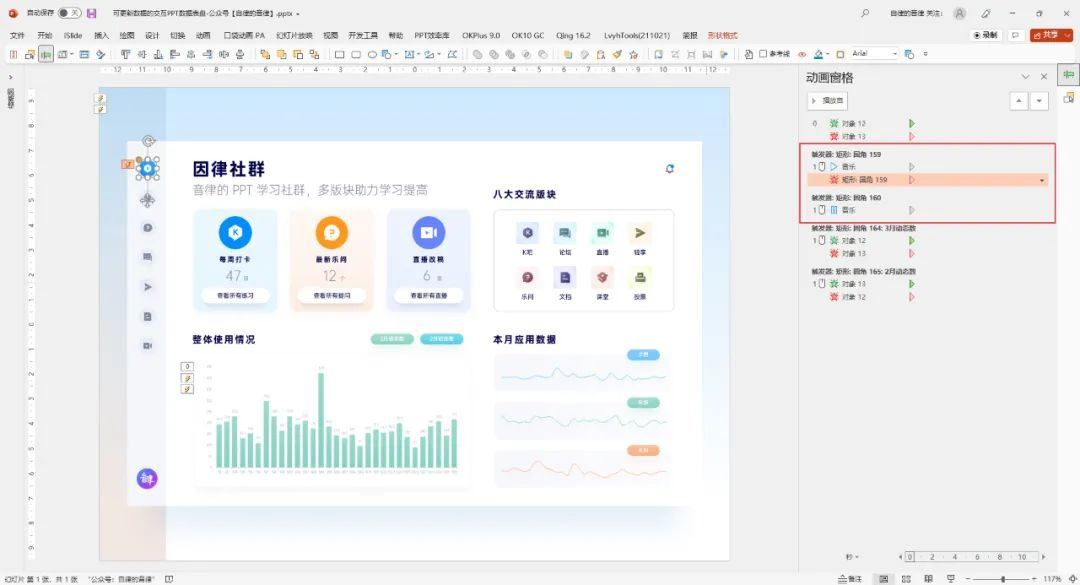Screen dimensions: 1080x585
Task: Click the purple Save icon in title bar
Action: 92,13
